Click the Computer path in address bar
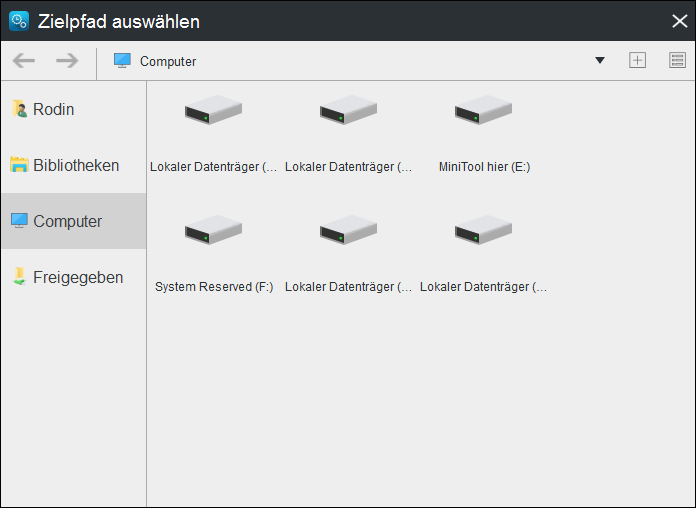696x508 pixels. point(168,61)
